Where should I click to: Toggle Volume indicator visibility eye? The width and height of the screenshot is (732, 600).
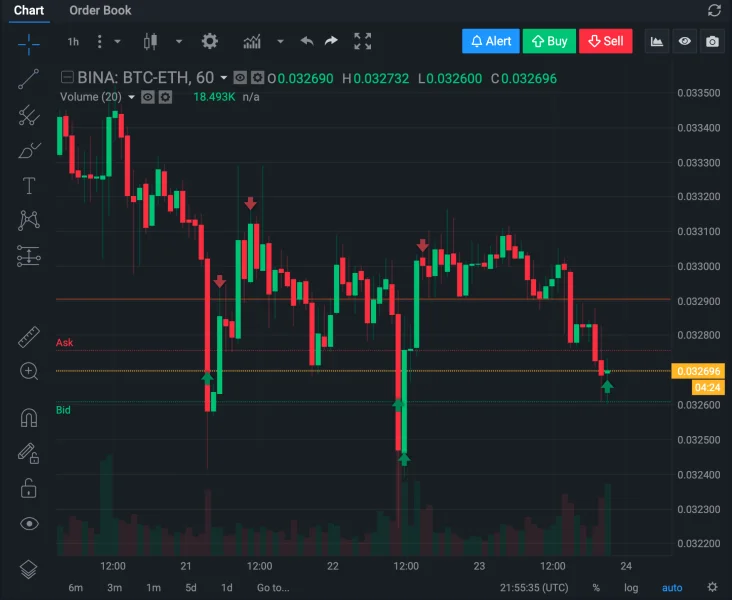(147, 97)
